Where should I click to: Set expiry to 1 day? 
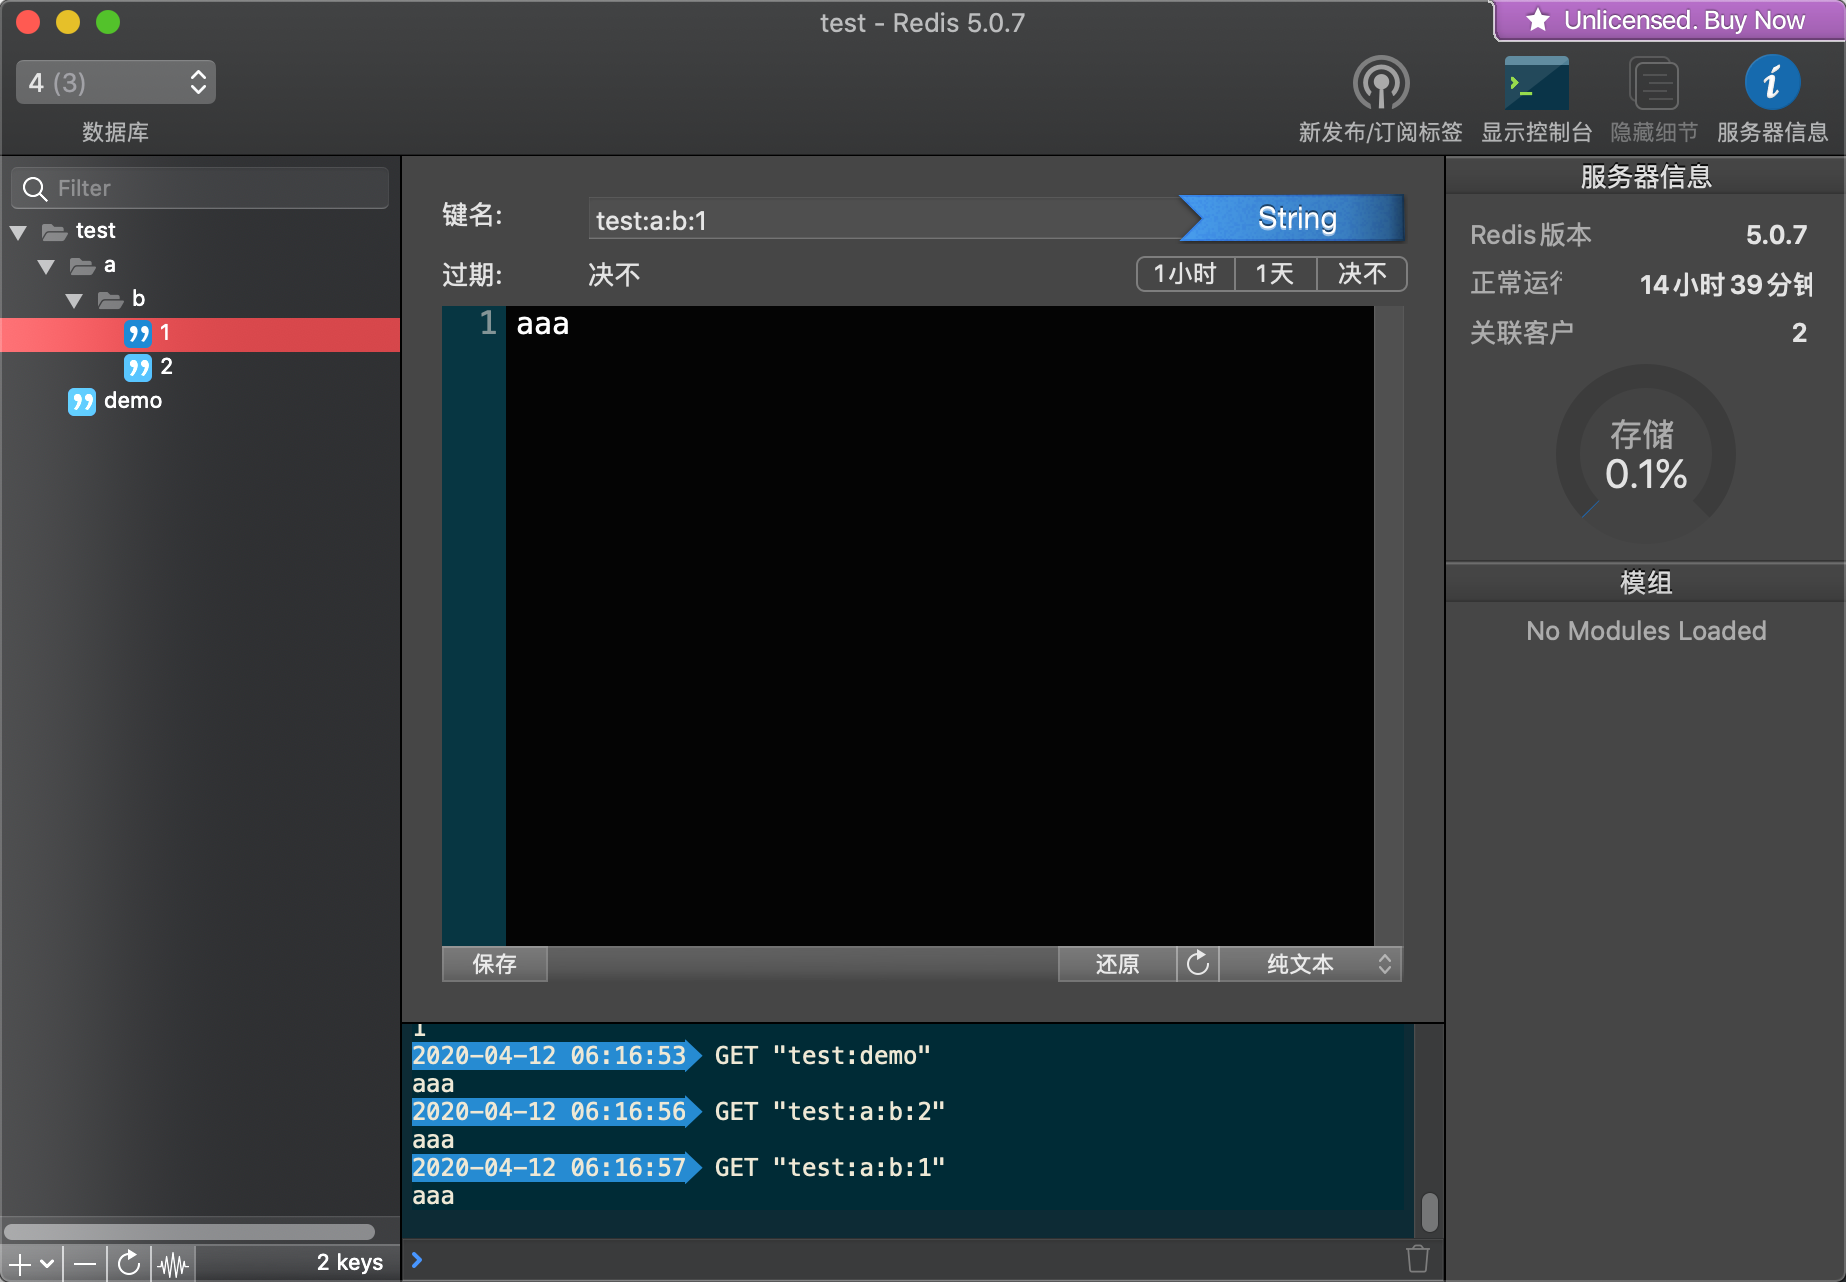coord(1275,274)
